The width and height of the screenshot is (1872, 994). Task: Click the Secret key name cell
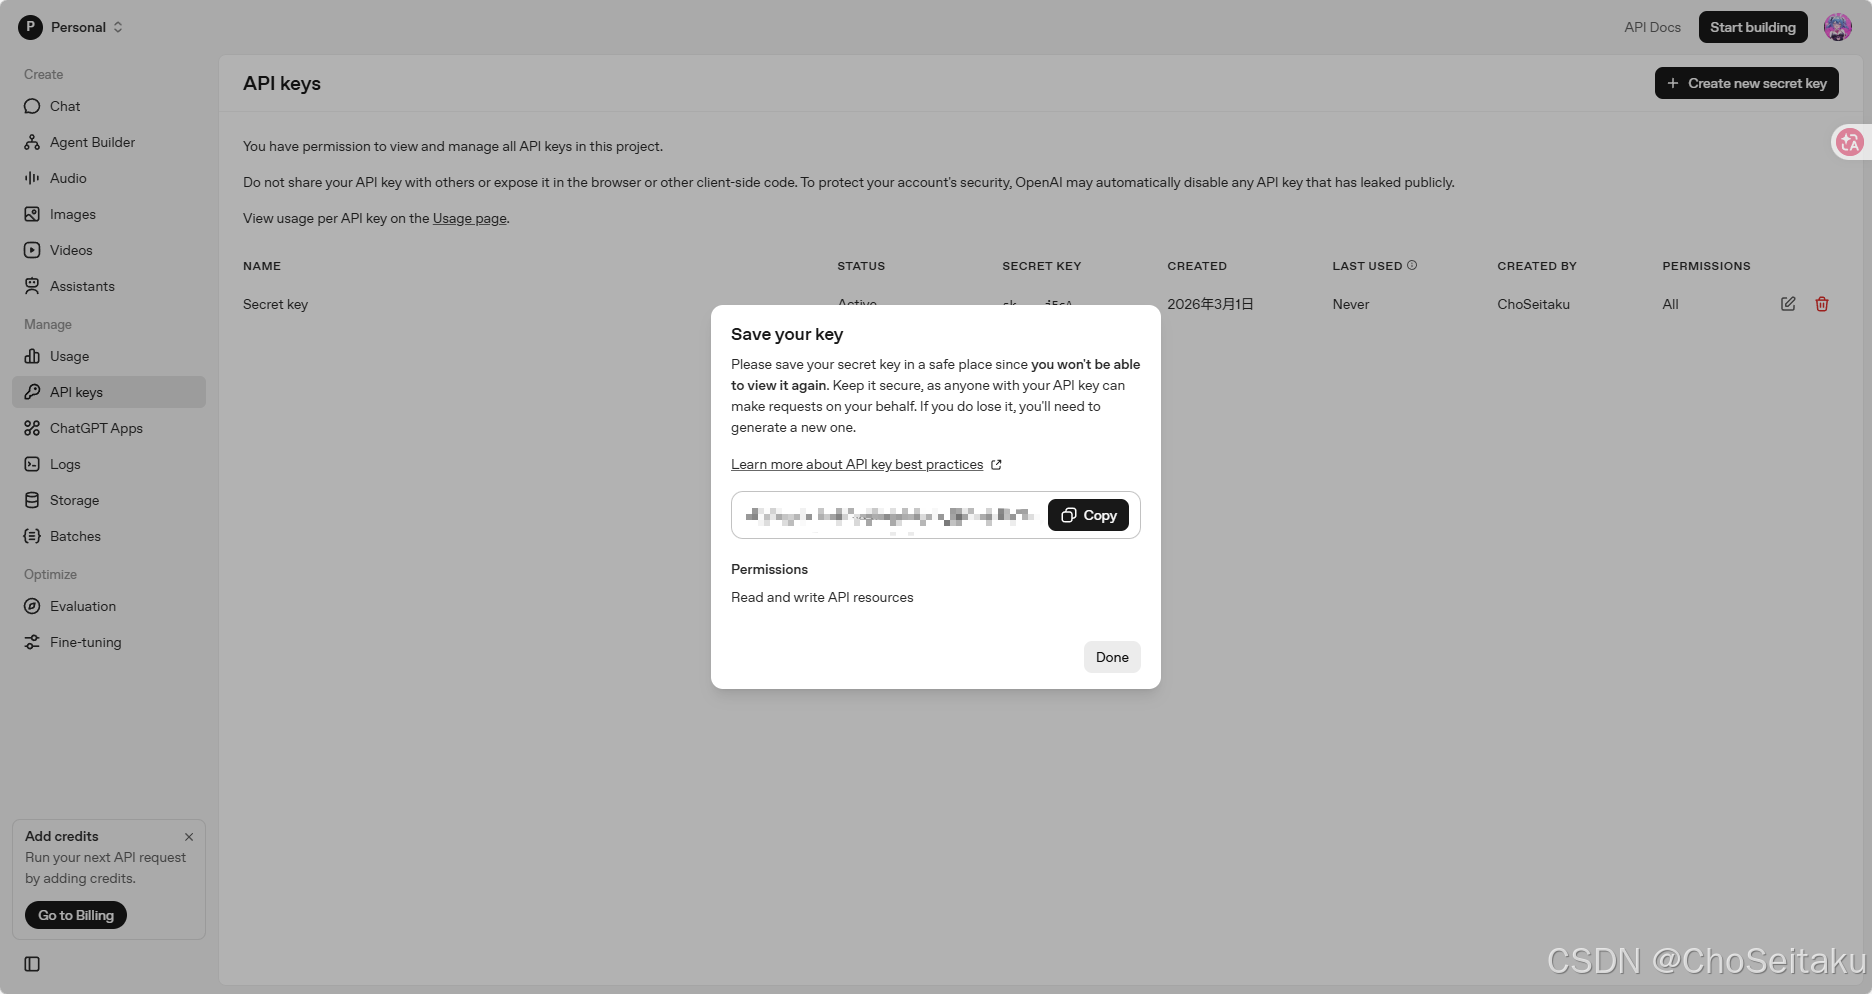(275, 304)
